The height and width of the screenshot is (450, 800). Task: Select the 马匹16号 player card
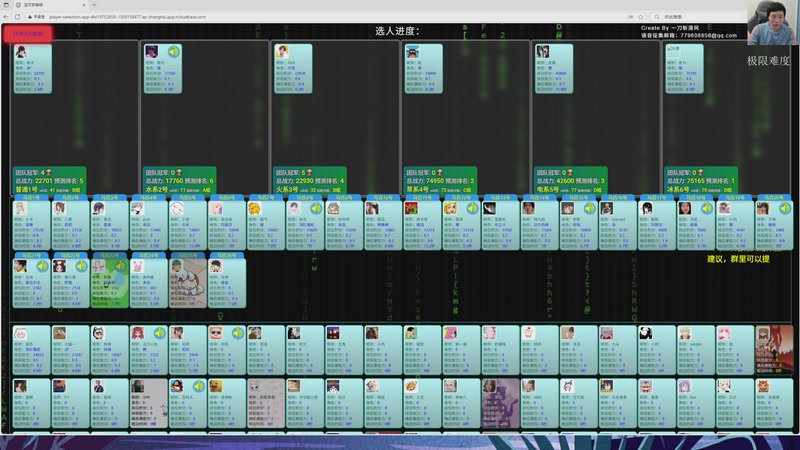(618, 226)
